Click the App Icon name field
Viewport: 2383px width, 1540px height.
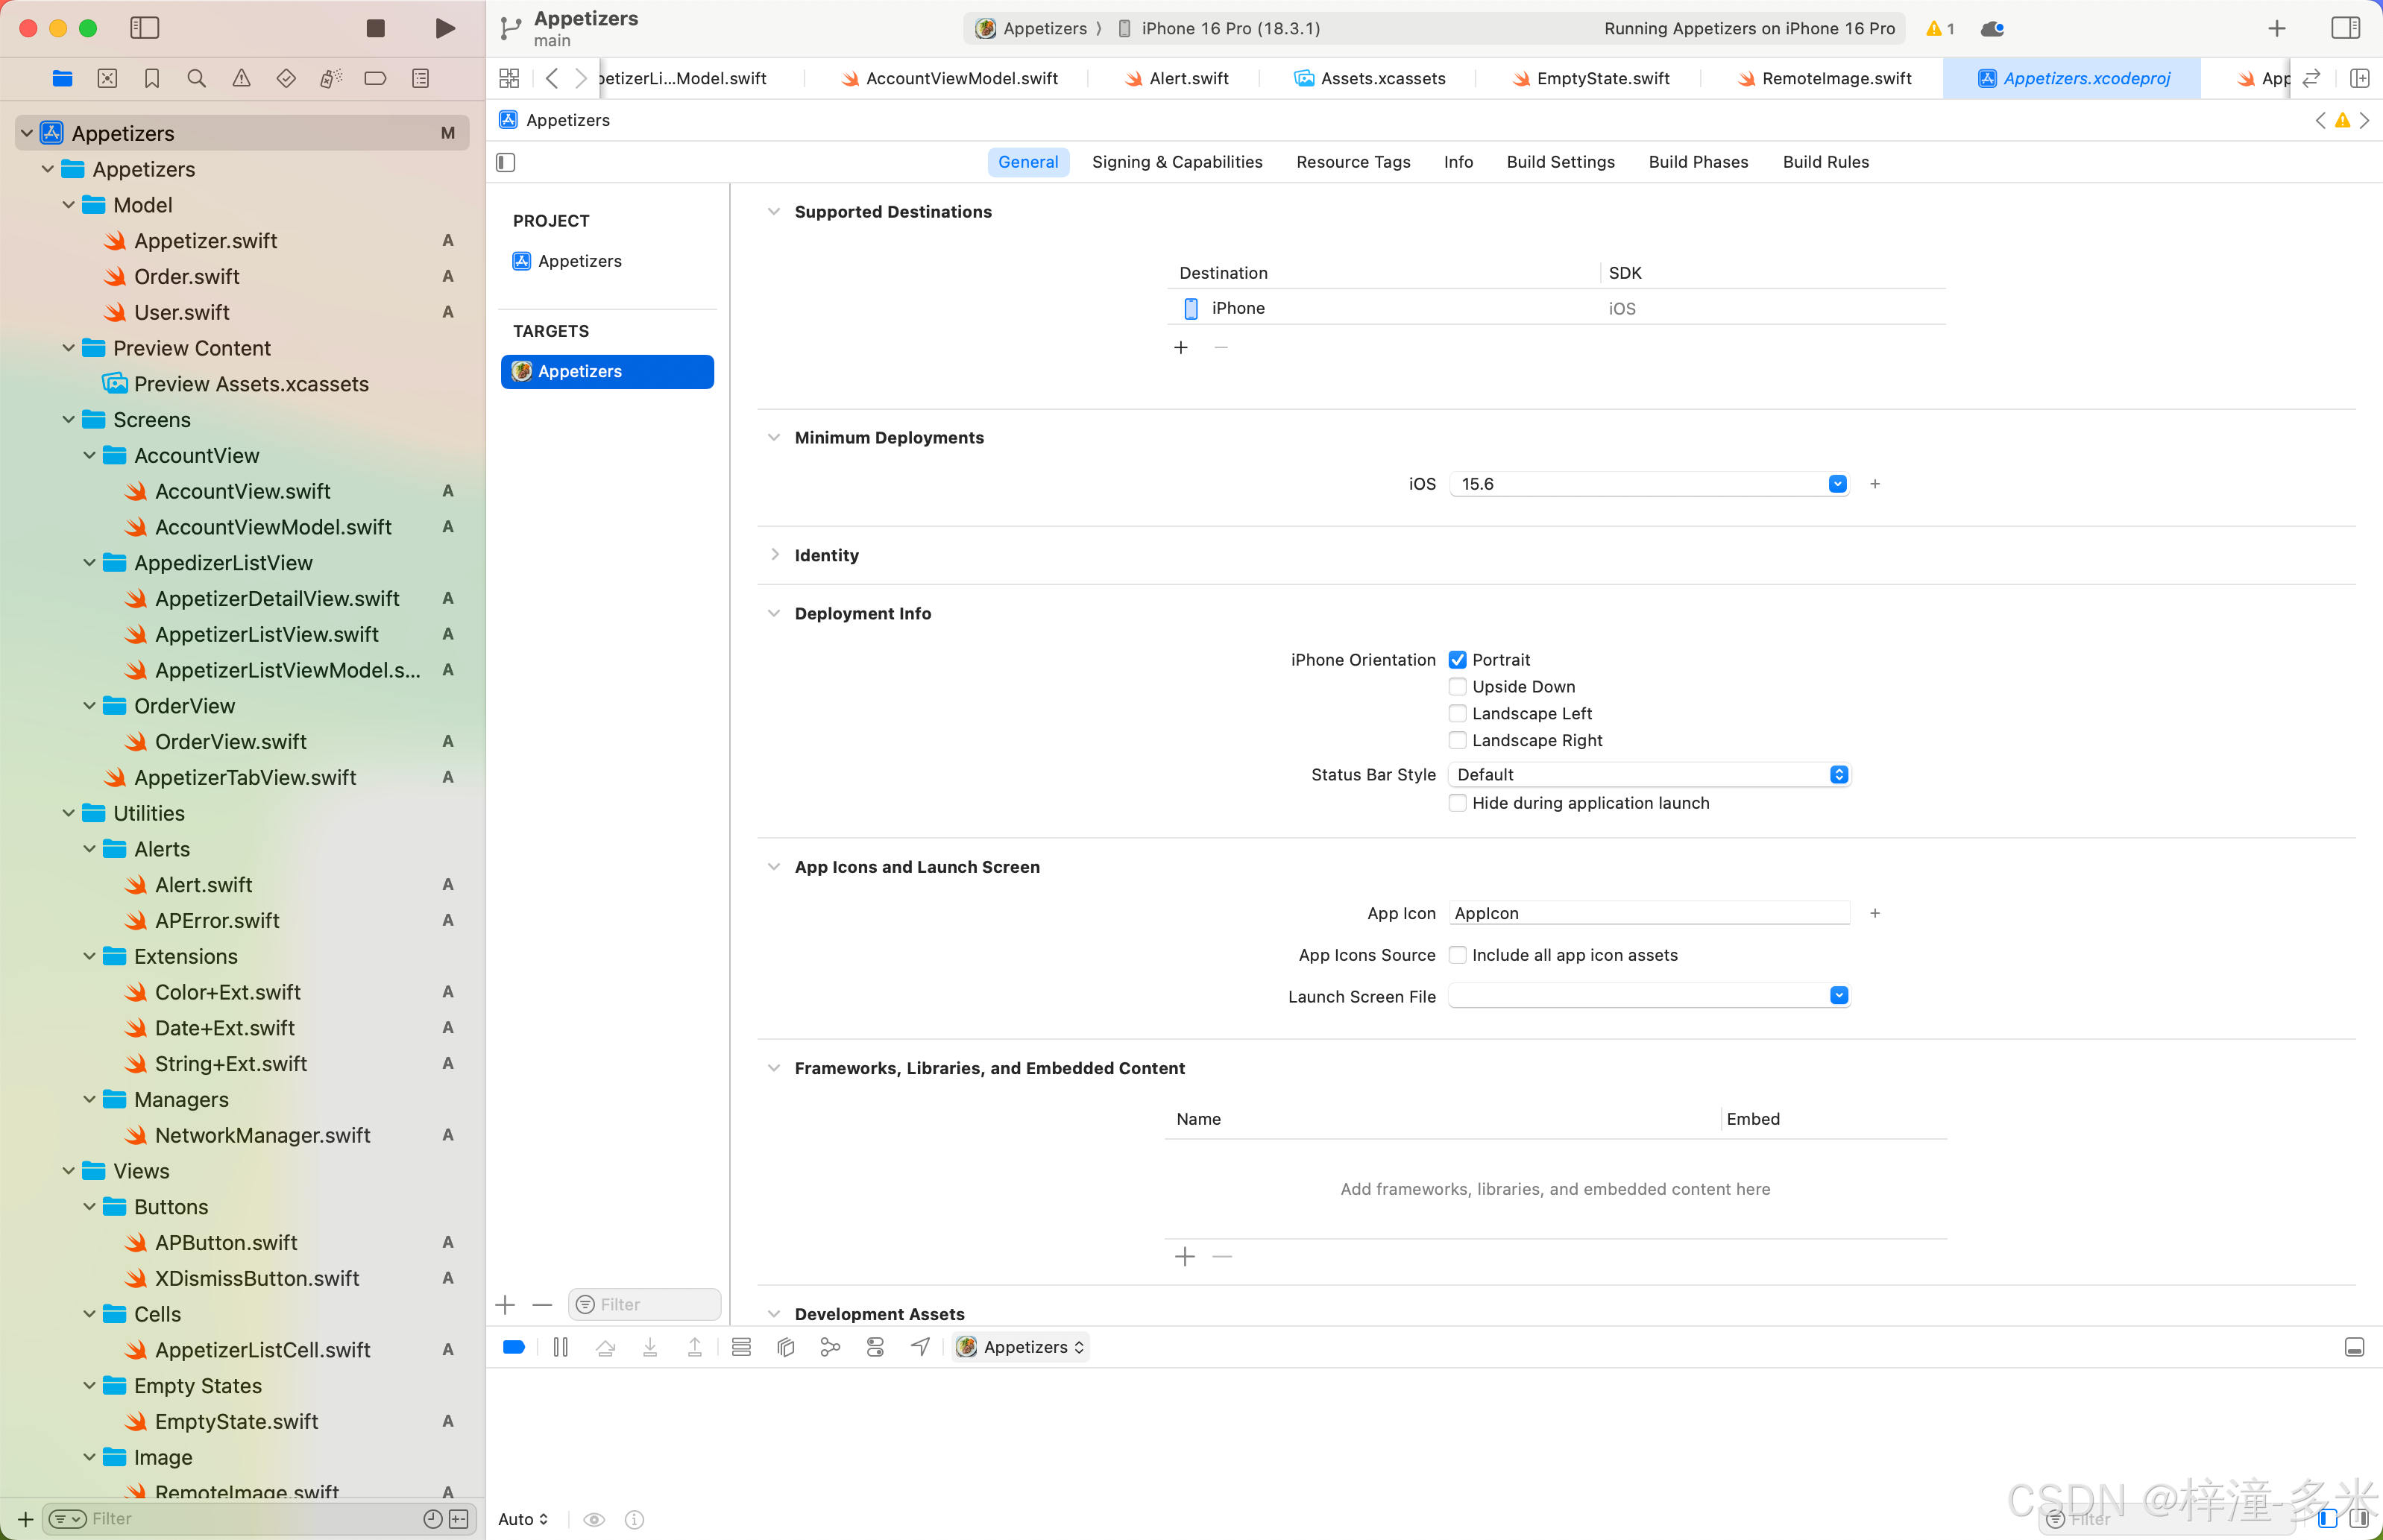pos(1648,913)
